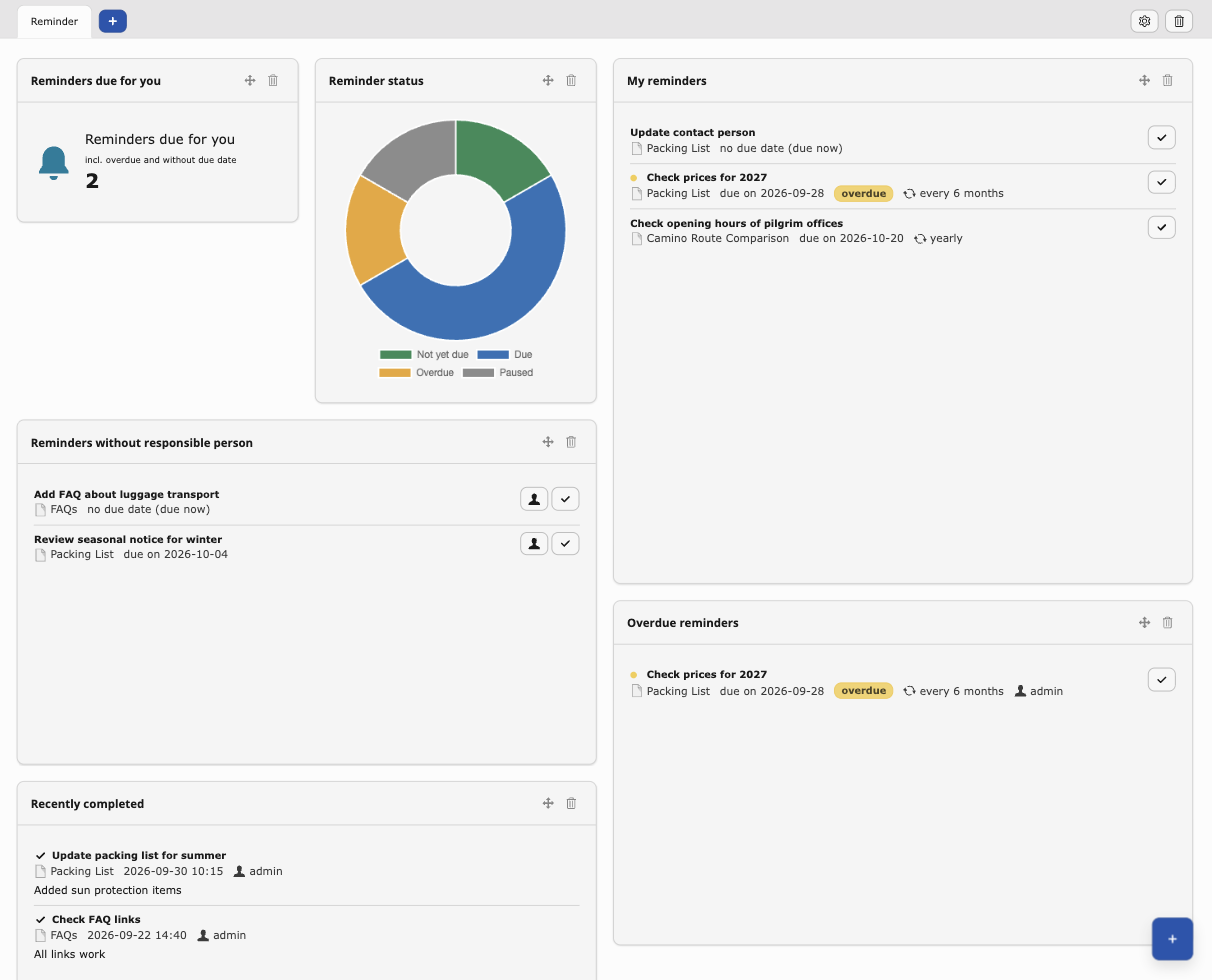This screenshot has height=980, width=1212.
Task: Click the orange Overdue chart segment
Action: pyautogui.click(x=374, y=230)
